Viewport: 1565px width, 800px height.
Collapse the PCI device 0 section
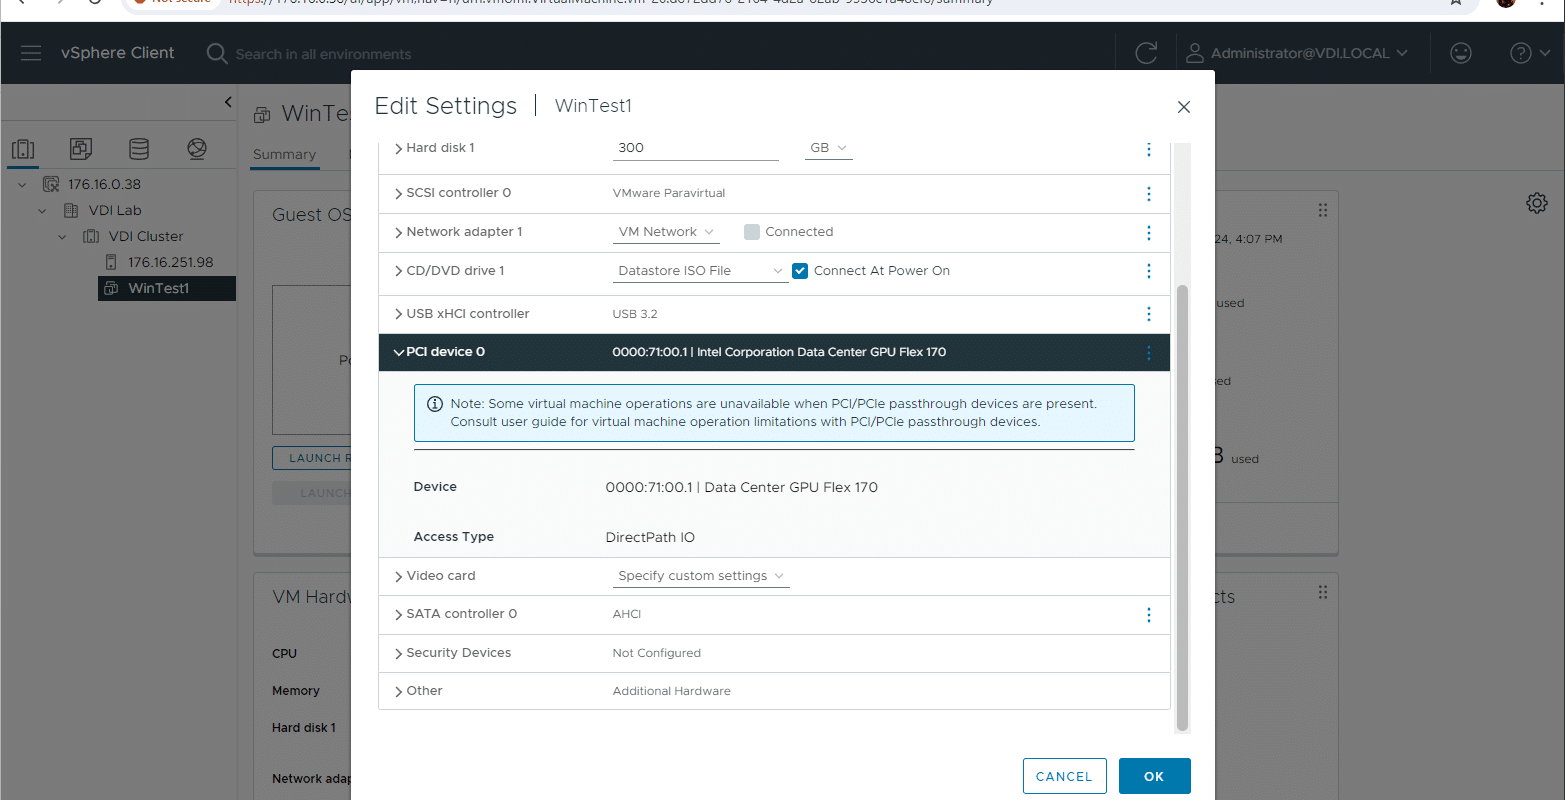399,352
